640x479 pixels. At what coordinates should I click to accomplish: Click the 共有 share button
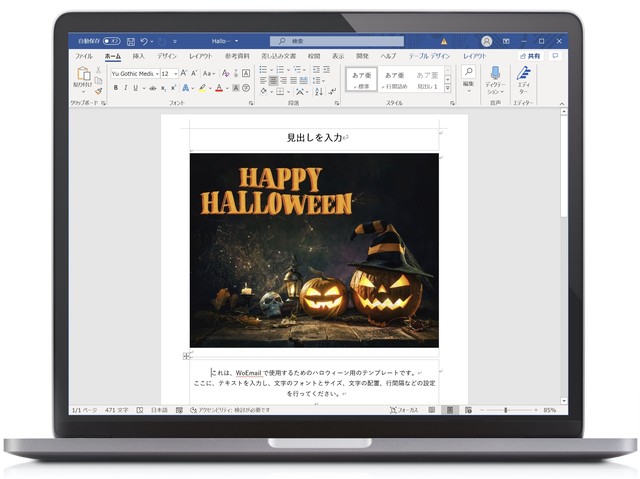click(530, 56)
